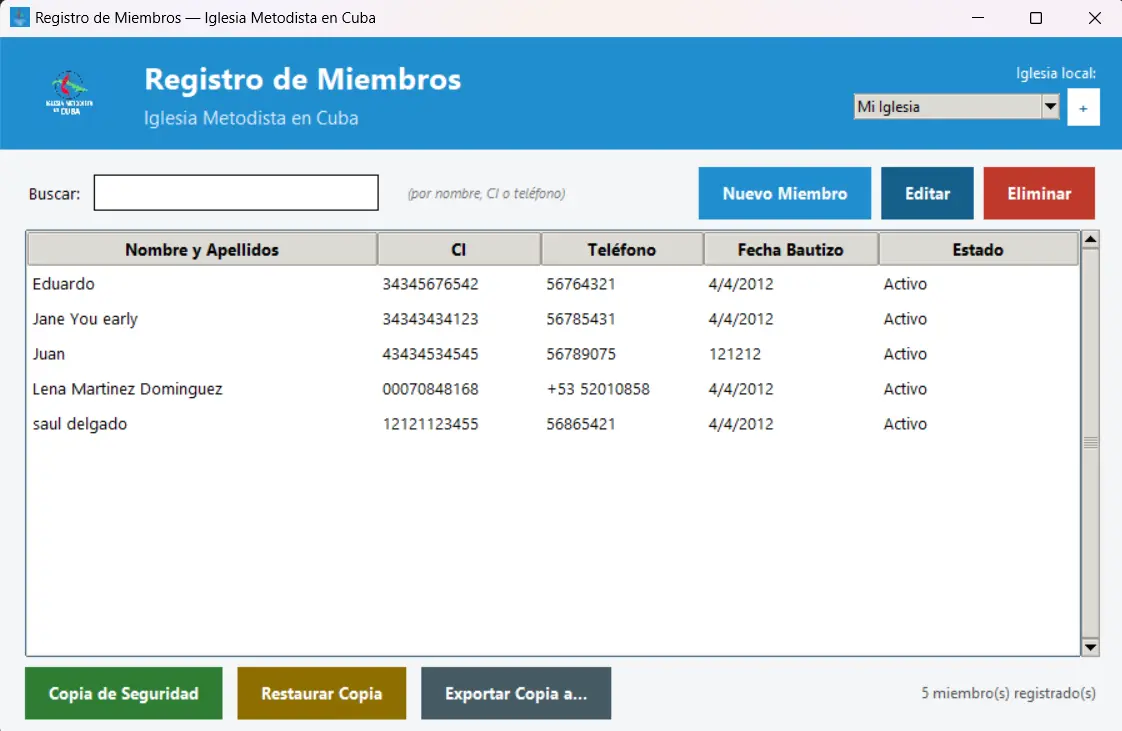The height and width of the screenshot is (731, 1122).
Task: Open Exportar Copia a... button
Action: [x=516, y=693]
